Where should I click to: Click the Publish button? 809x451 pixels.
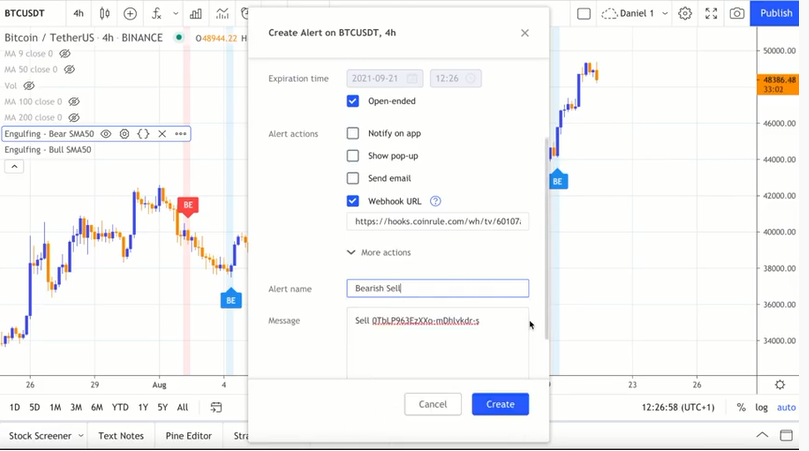[775, 13]
